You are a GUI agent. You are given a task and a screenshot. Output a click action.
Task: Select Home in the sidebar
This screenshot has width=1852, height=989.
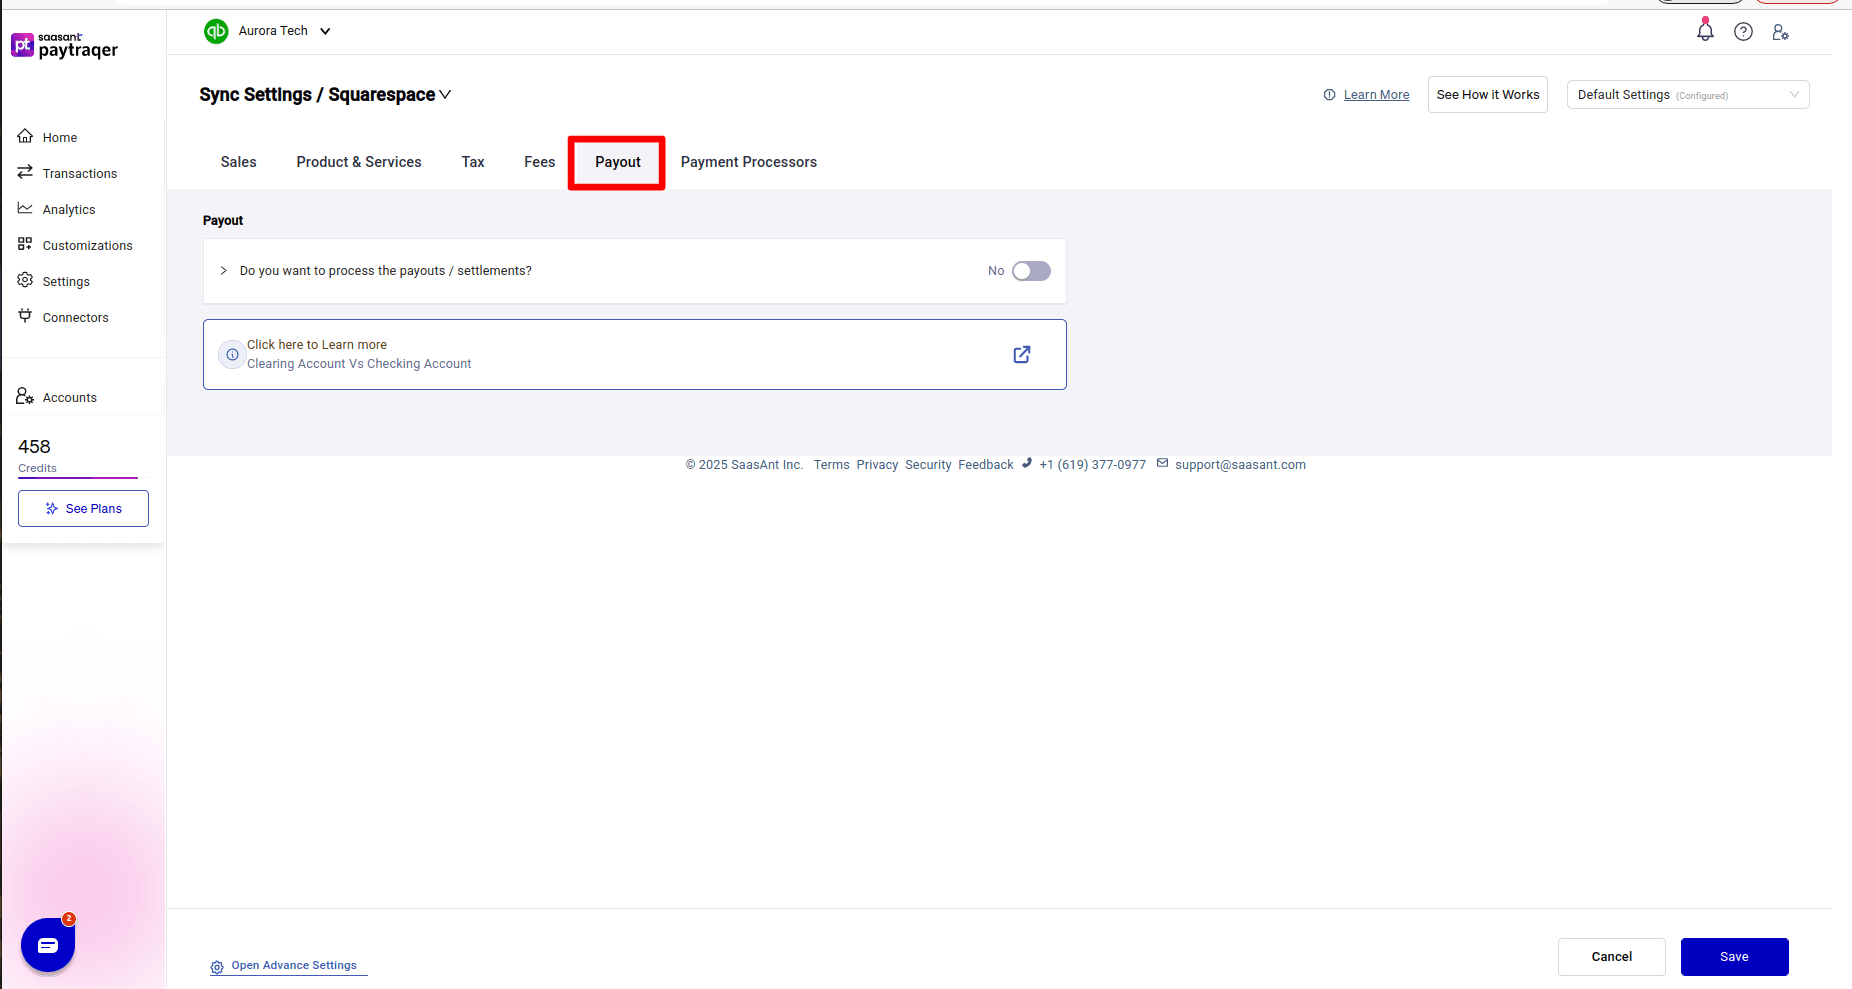(x=59, y=137)
